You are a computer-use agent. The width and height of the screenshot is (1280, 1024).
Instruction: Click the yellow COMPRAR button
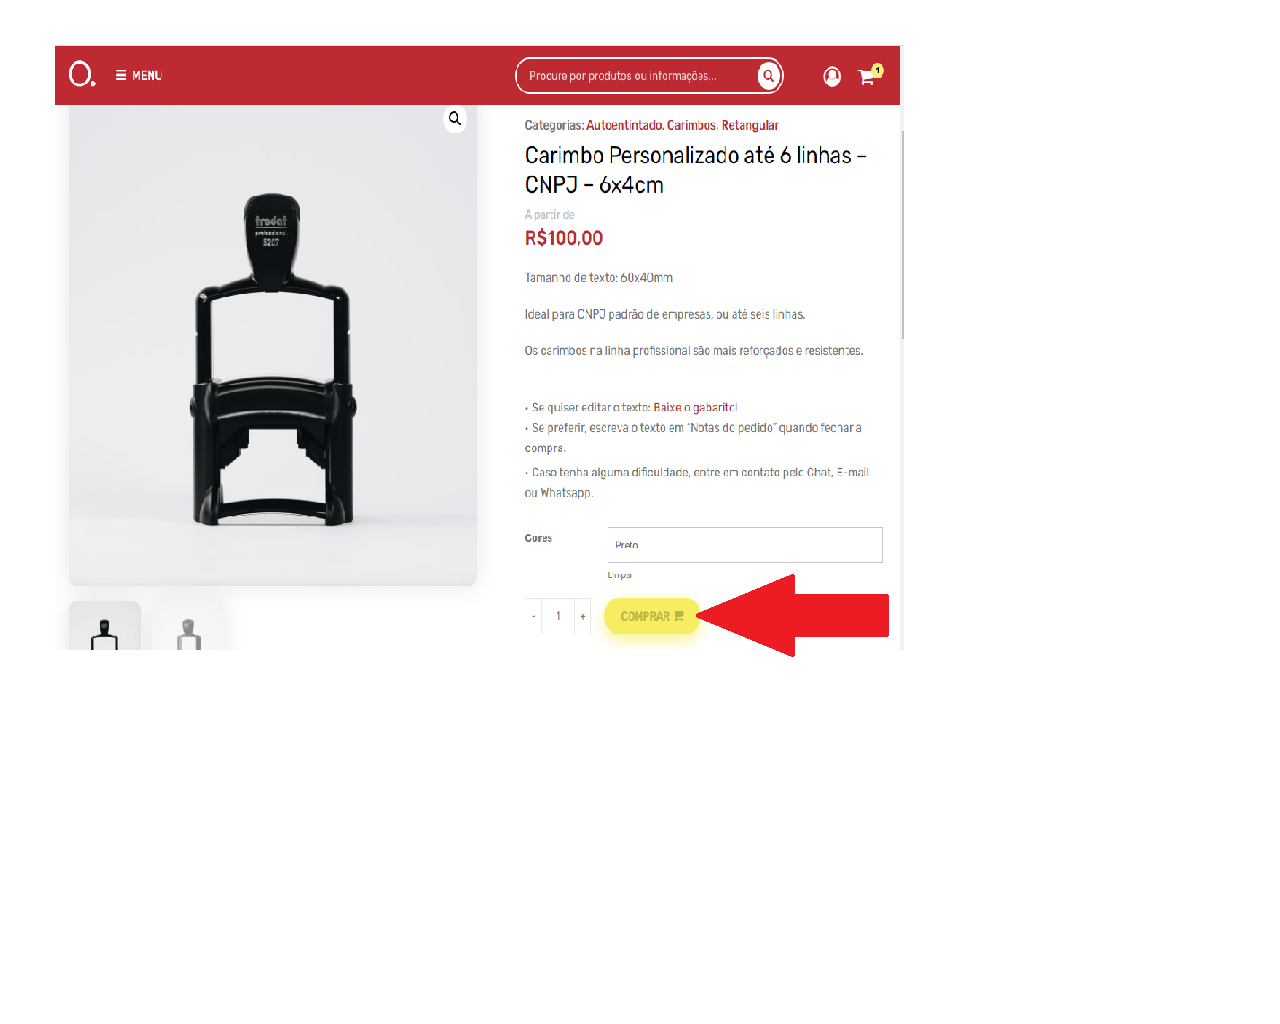(x=651, y=616)
